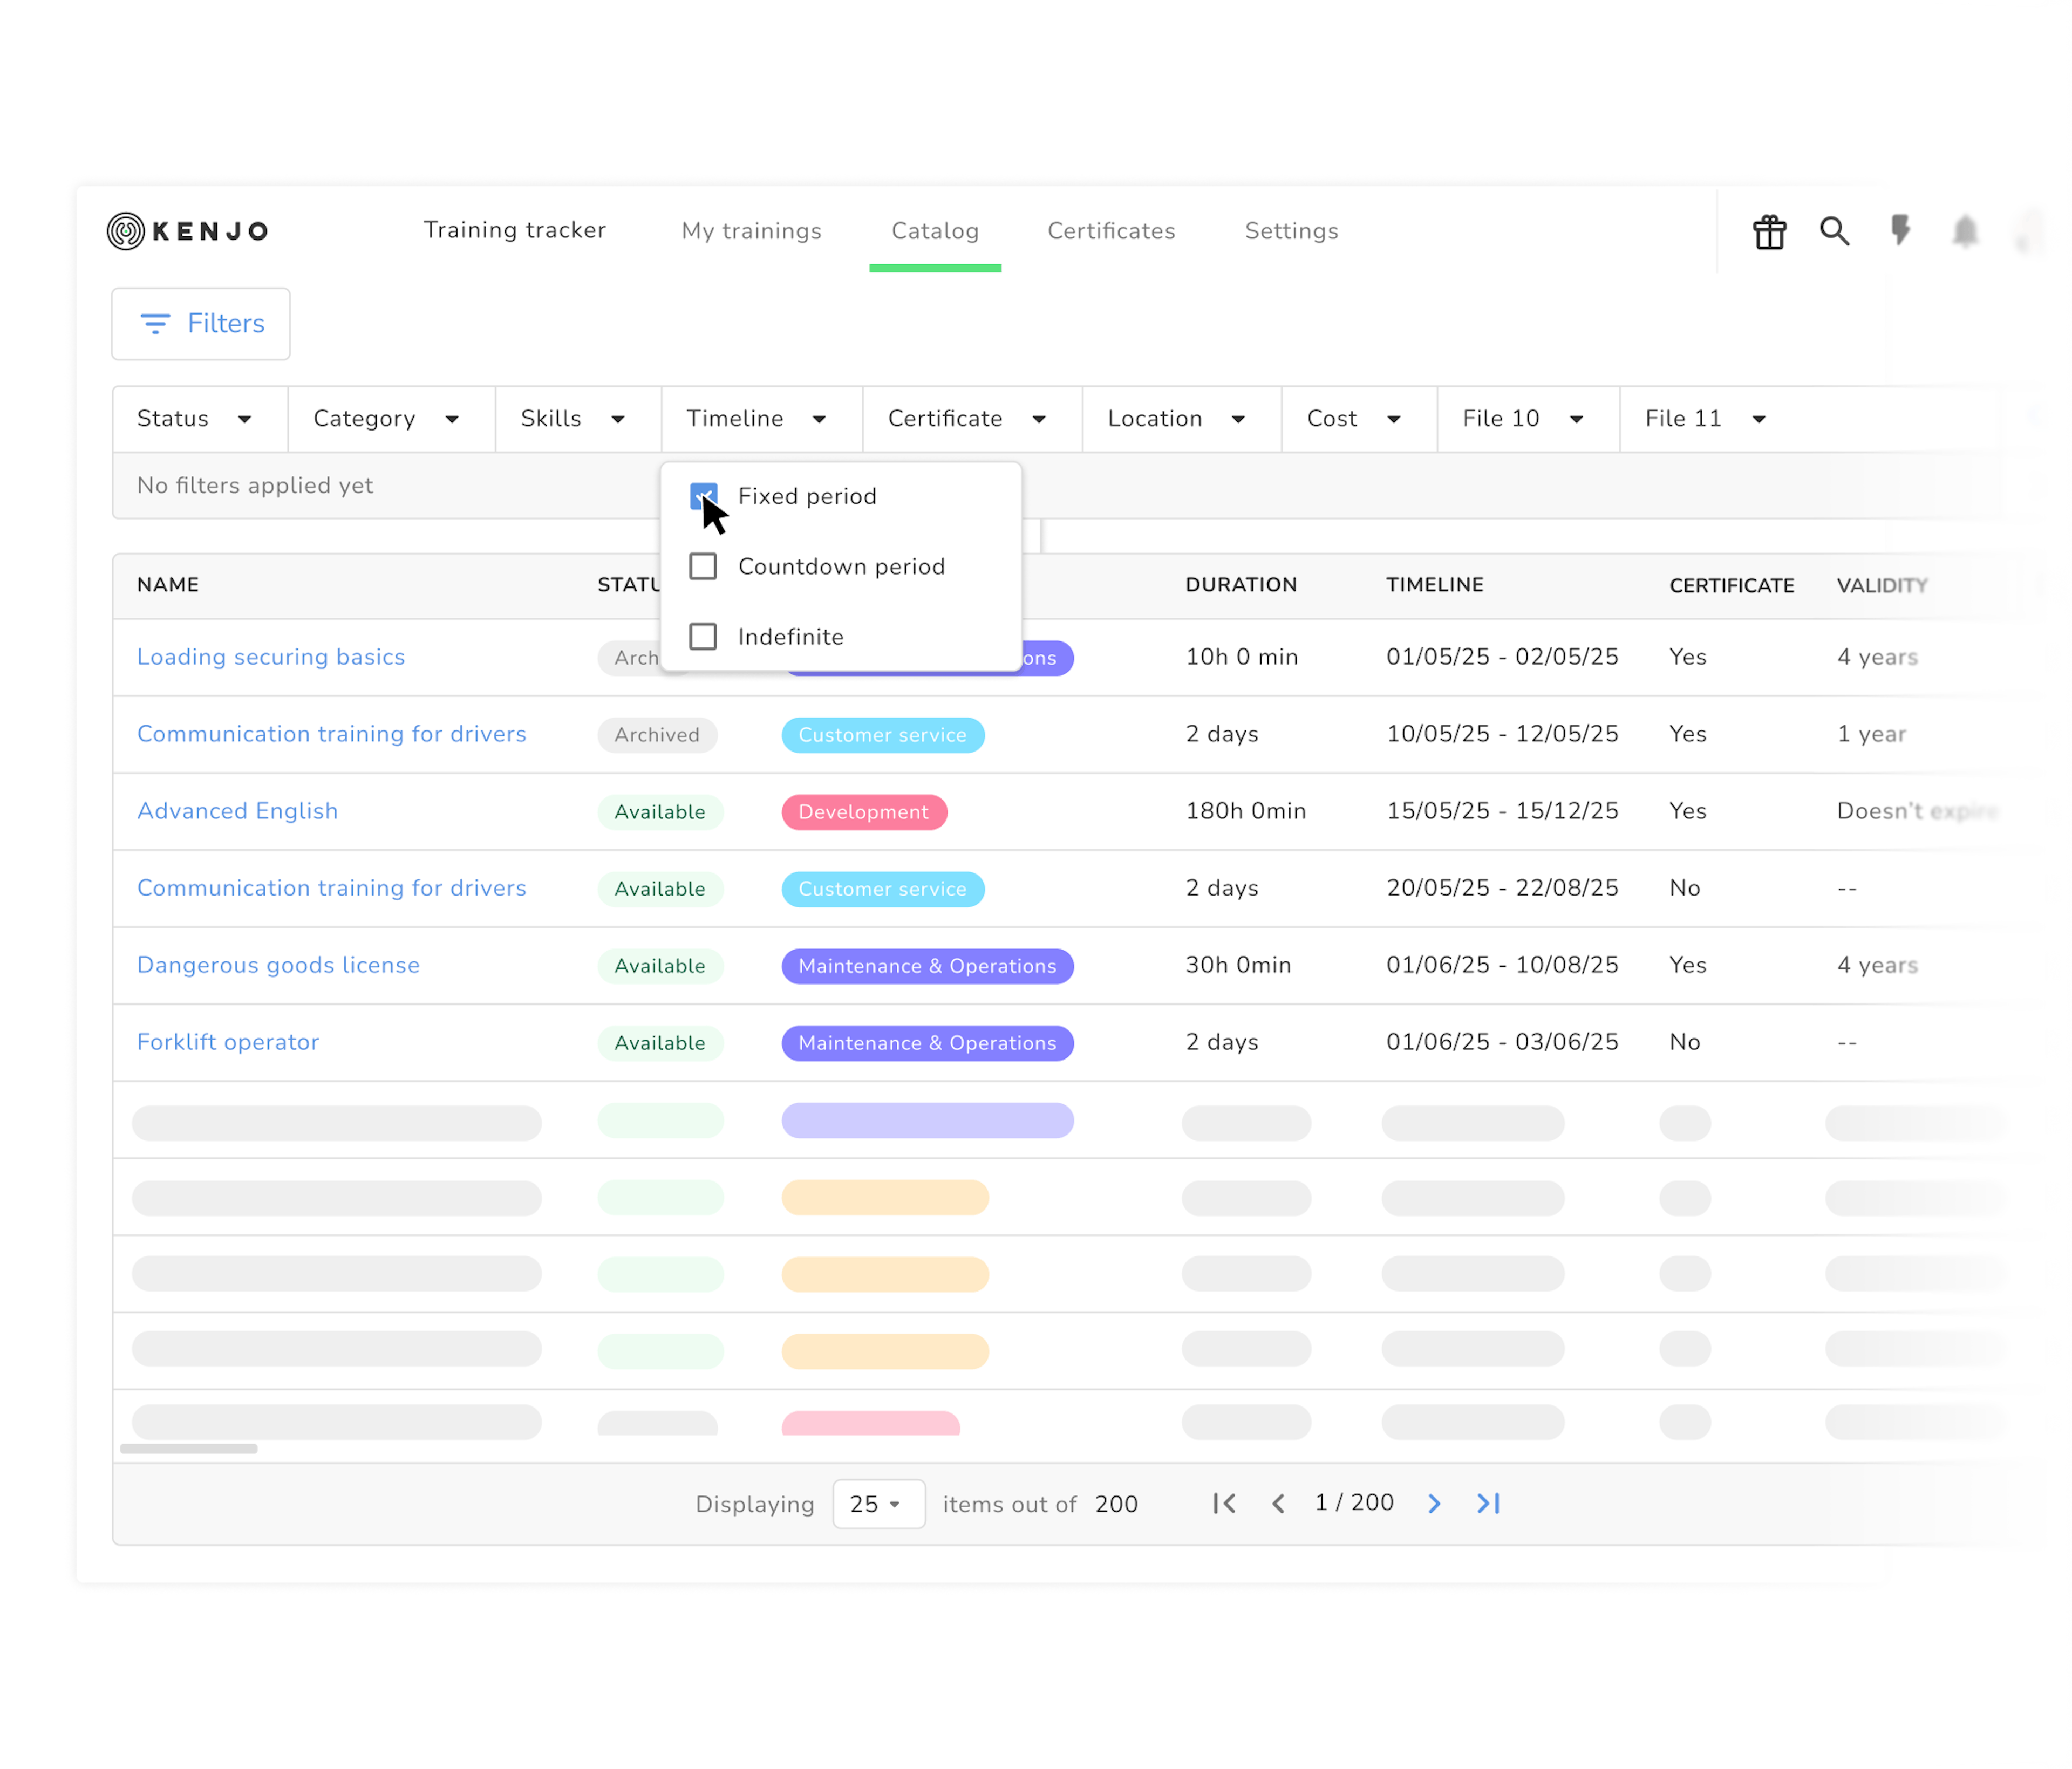Go to previous page arrow
Image resolution: width=2072 pixels, height=1769 pixels.
[x=1278, y=1503]
